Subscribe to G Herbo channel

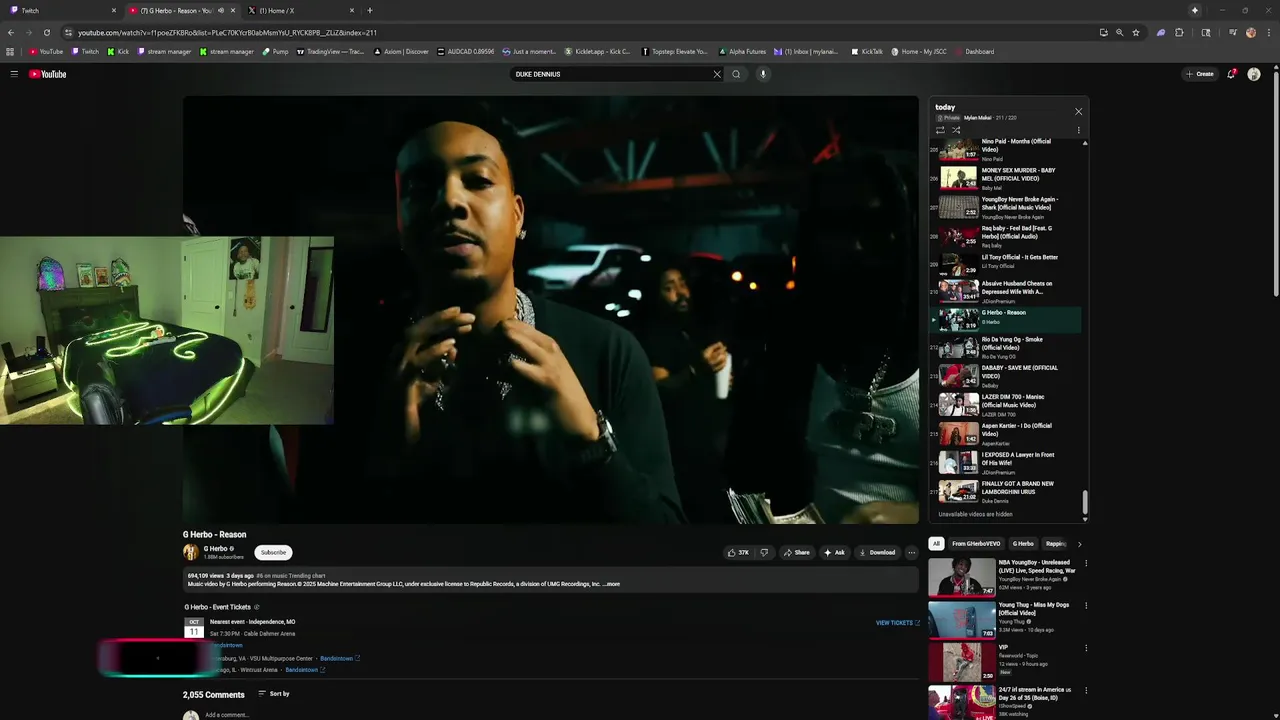(273, 552)
